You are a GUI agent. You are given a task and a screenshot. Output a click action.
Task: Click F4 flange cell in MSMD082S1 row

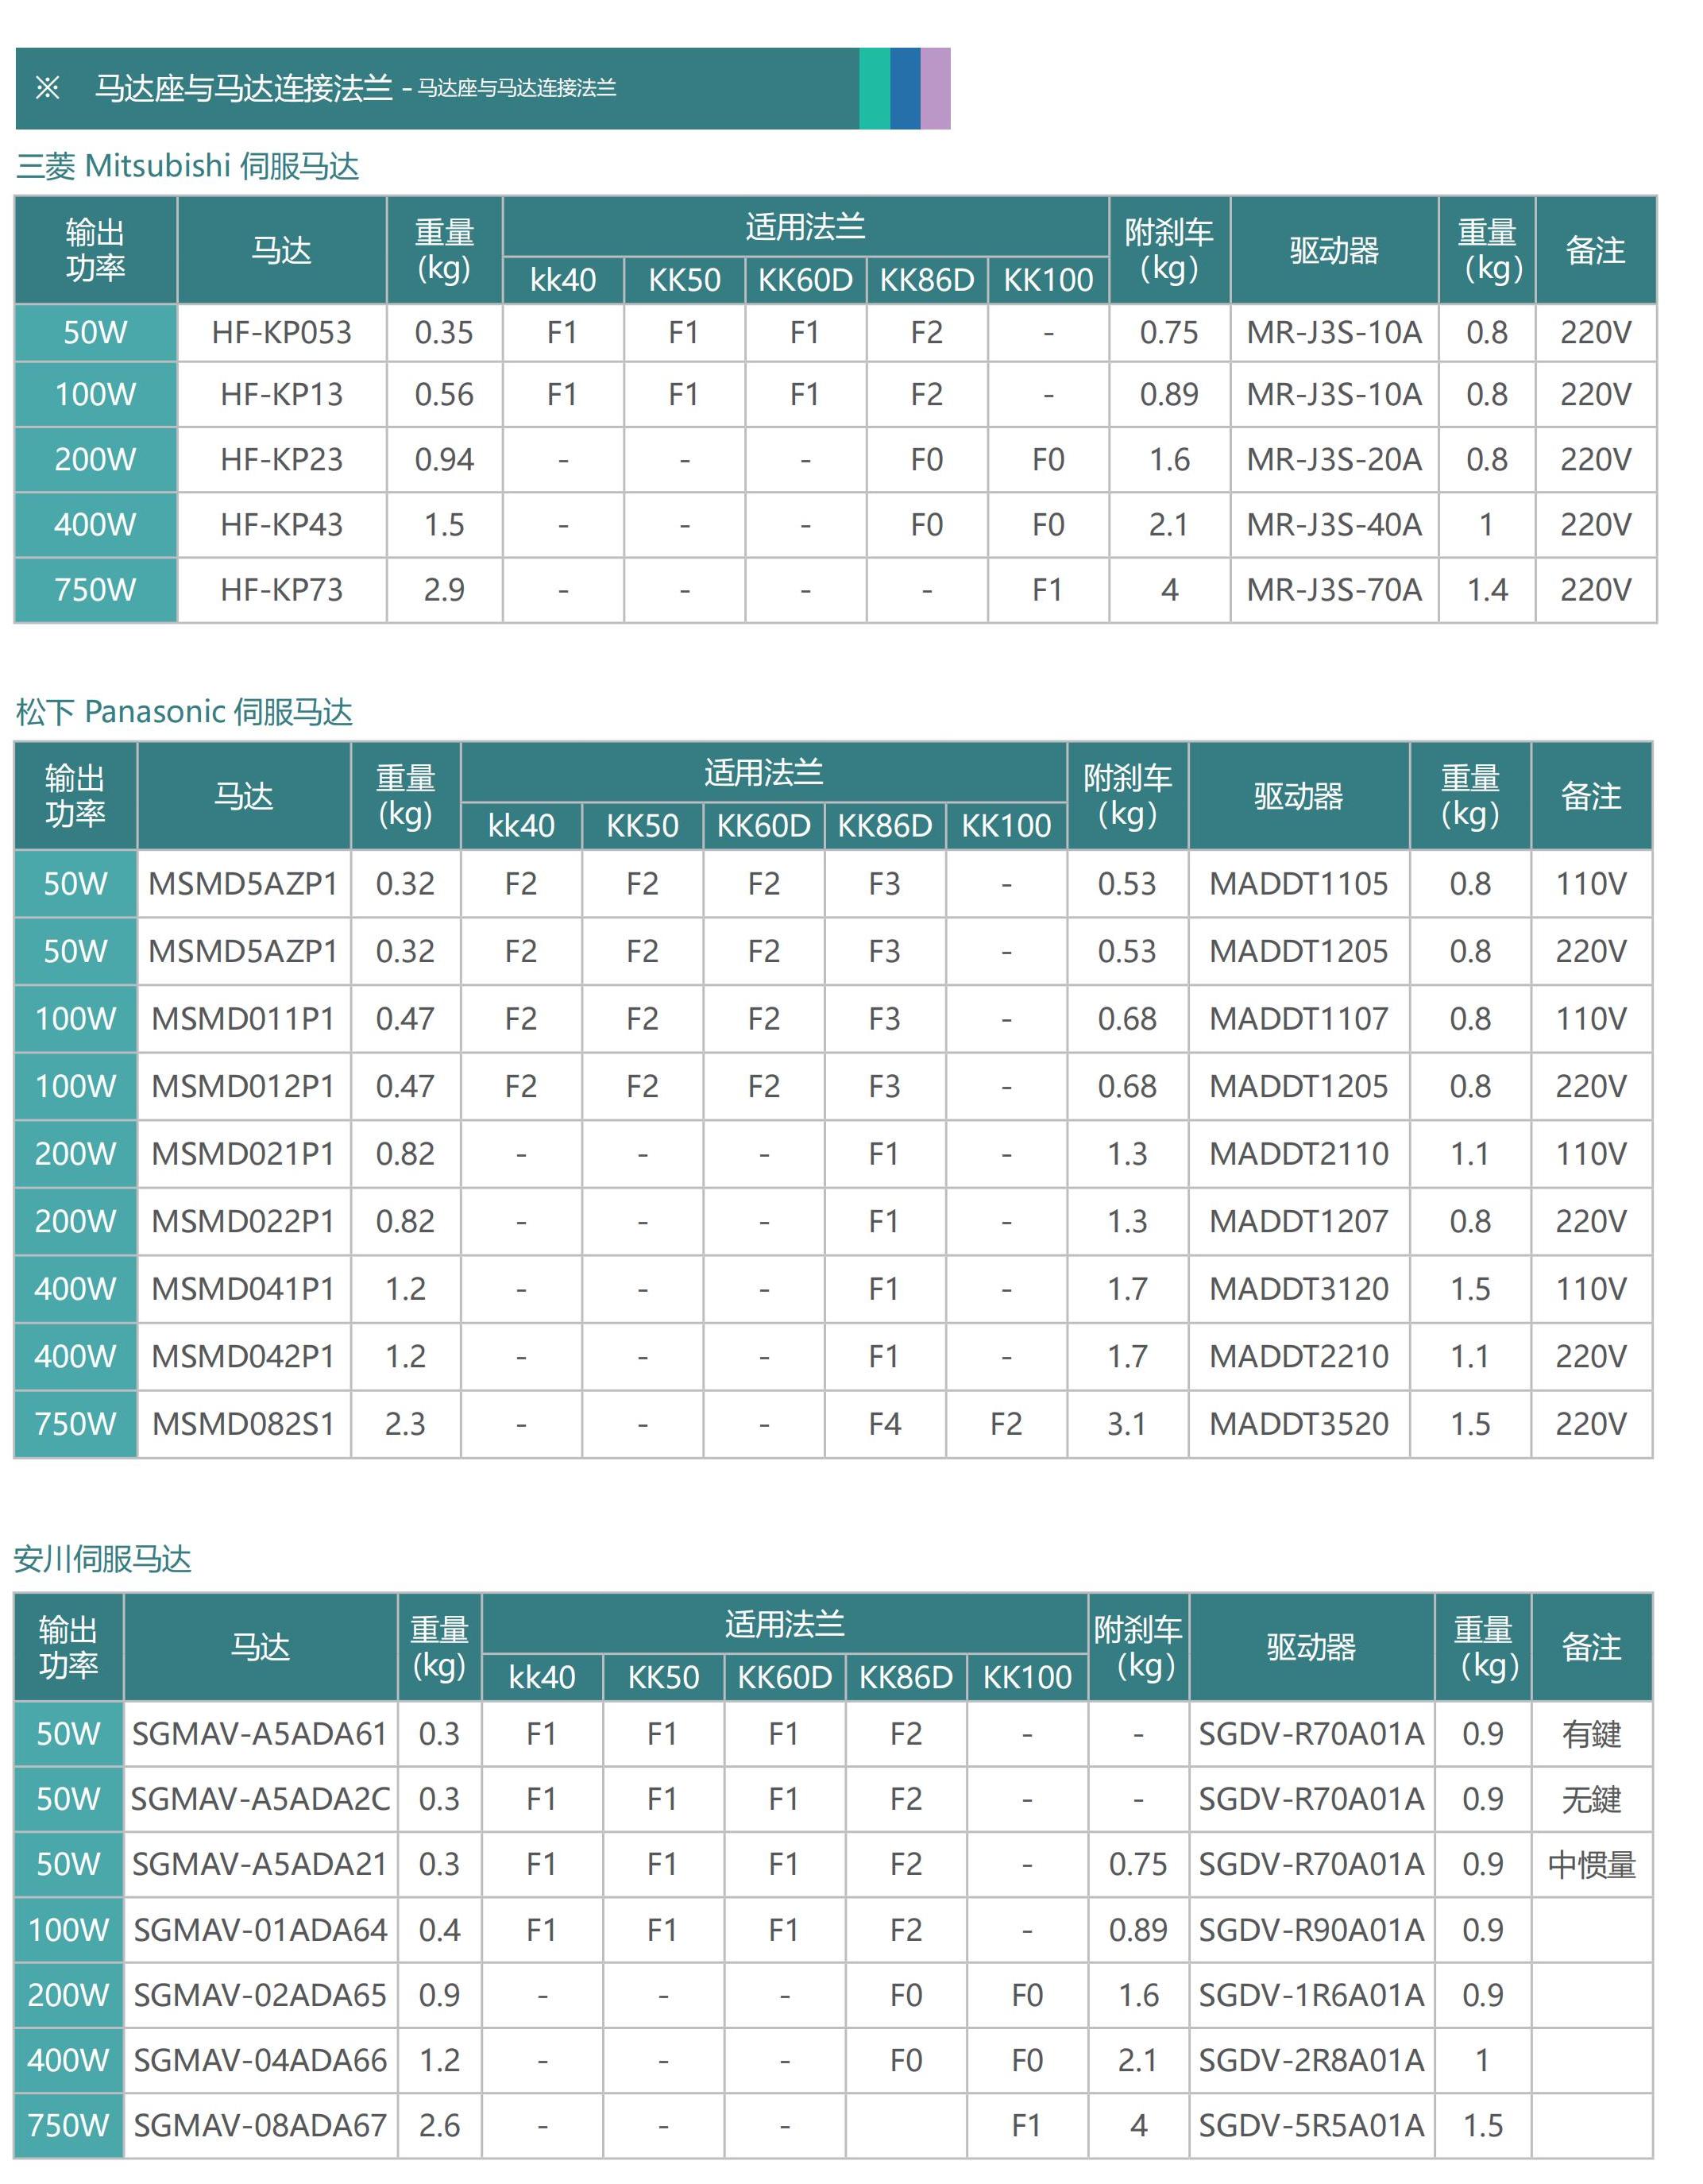coord(885,1423)
